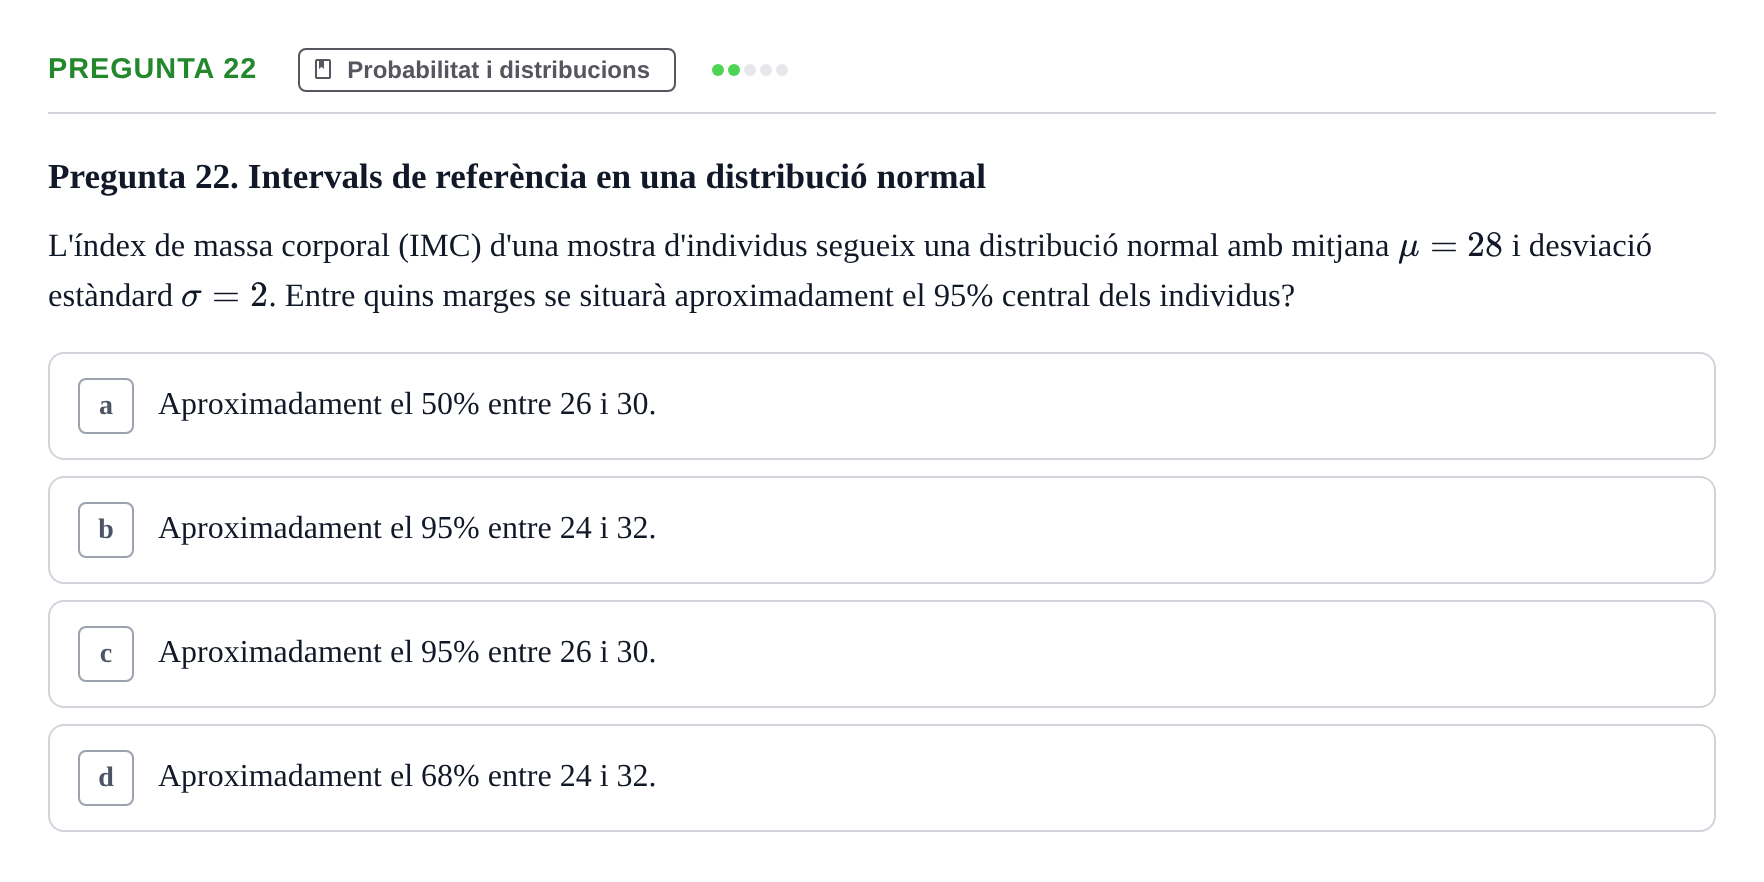Choose option 68% entre 24 i 32
This screenshot has height=882, width=1764.
coord(882,778)
